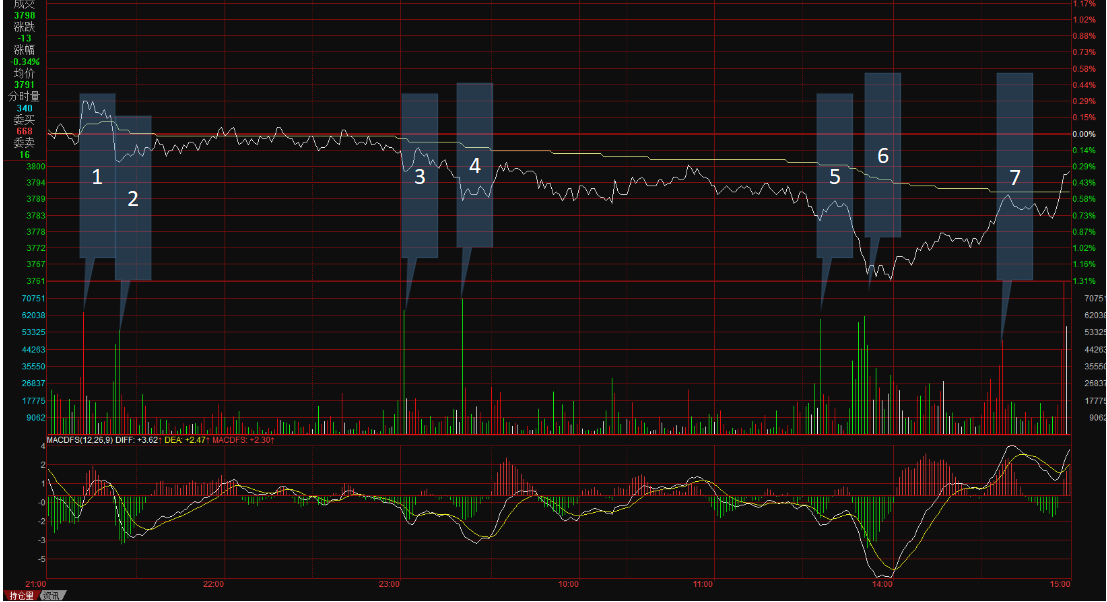Select annotation callout box number 2

click(x=133, y=198)
